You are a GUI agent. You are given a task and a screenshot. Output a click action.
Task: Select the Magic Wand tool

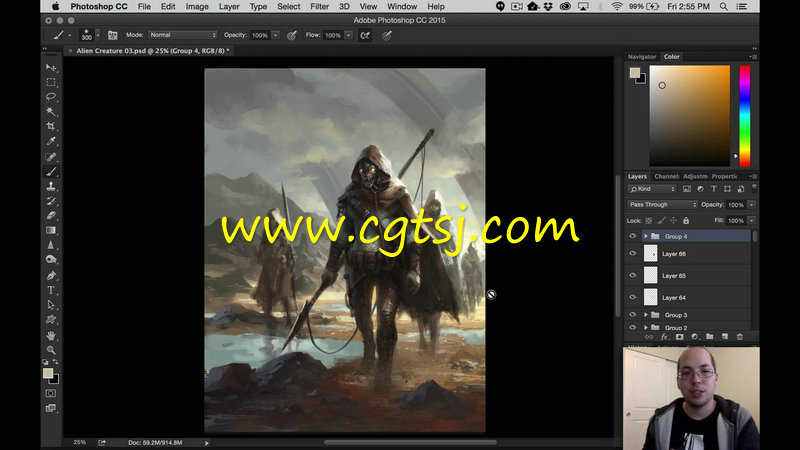(51, 111)
